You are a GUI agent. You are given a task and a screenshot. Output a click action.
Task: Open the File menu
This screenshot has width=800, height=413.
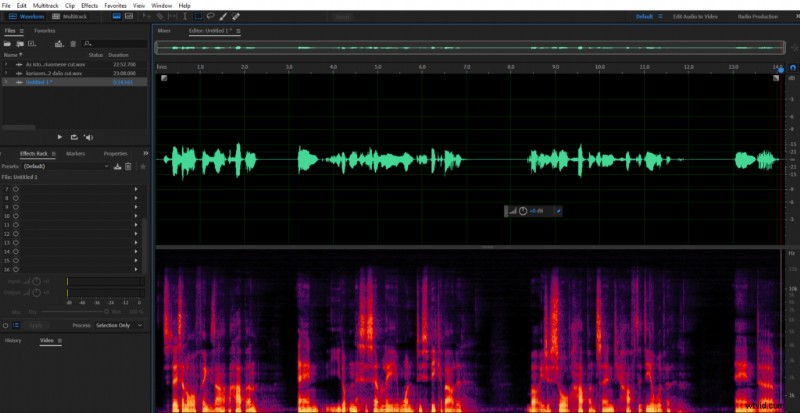7,5
